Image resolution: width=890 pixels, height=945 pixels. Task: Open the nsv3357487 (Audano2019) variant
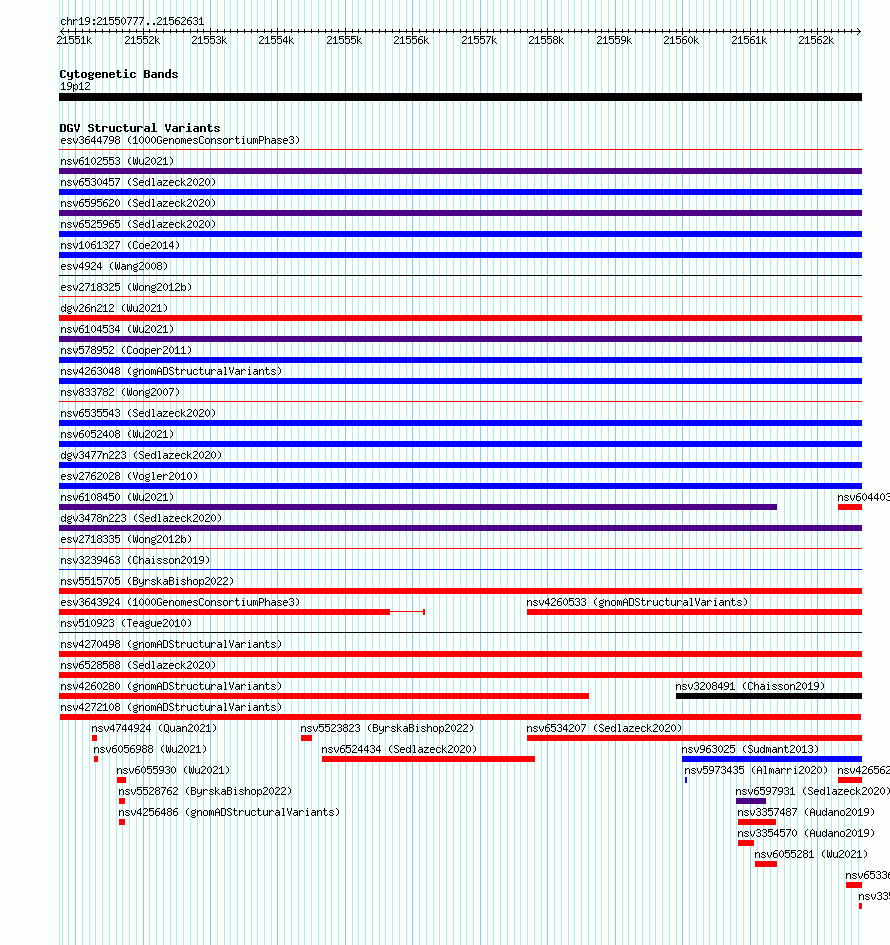click(x=806, y=812)
